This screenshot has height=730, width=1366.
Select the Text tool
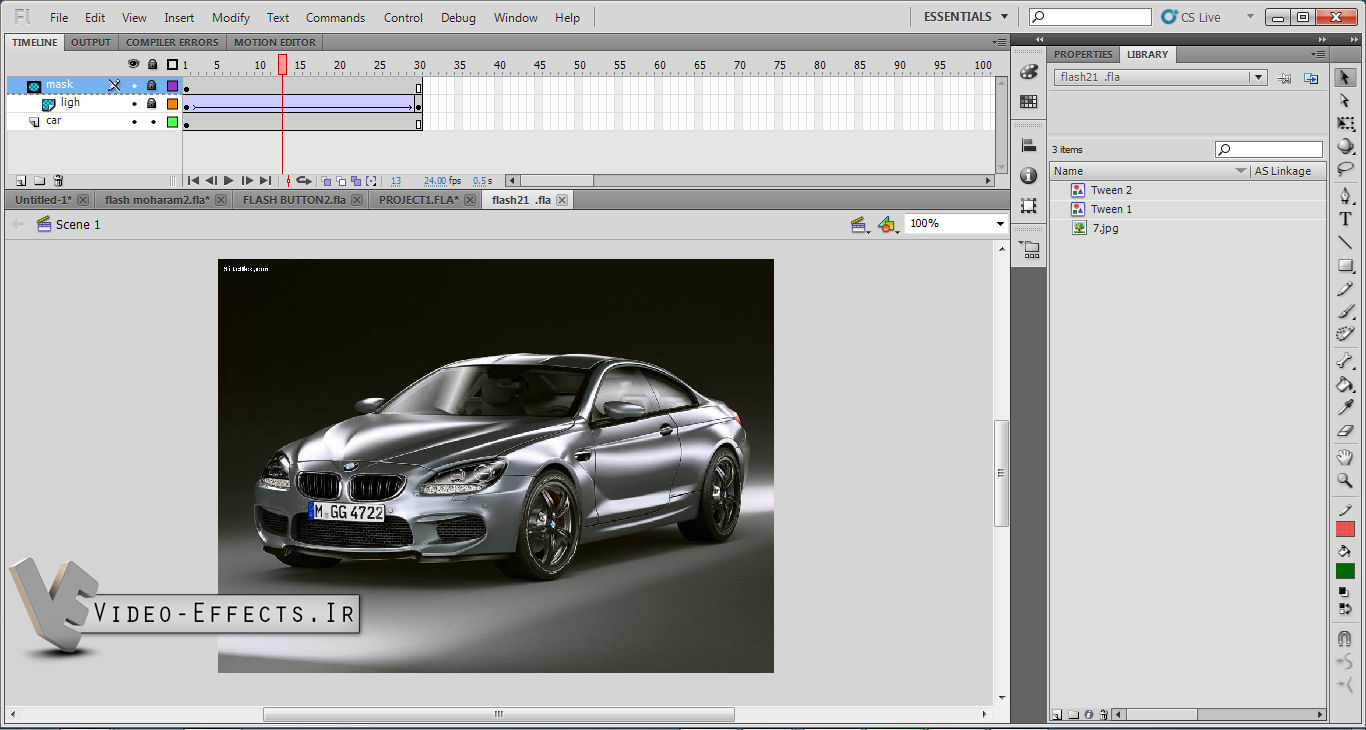pos(1345,219)
